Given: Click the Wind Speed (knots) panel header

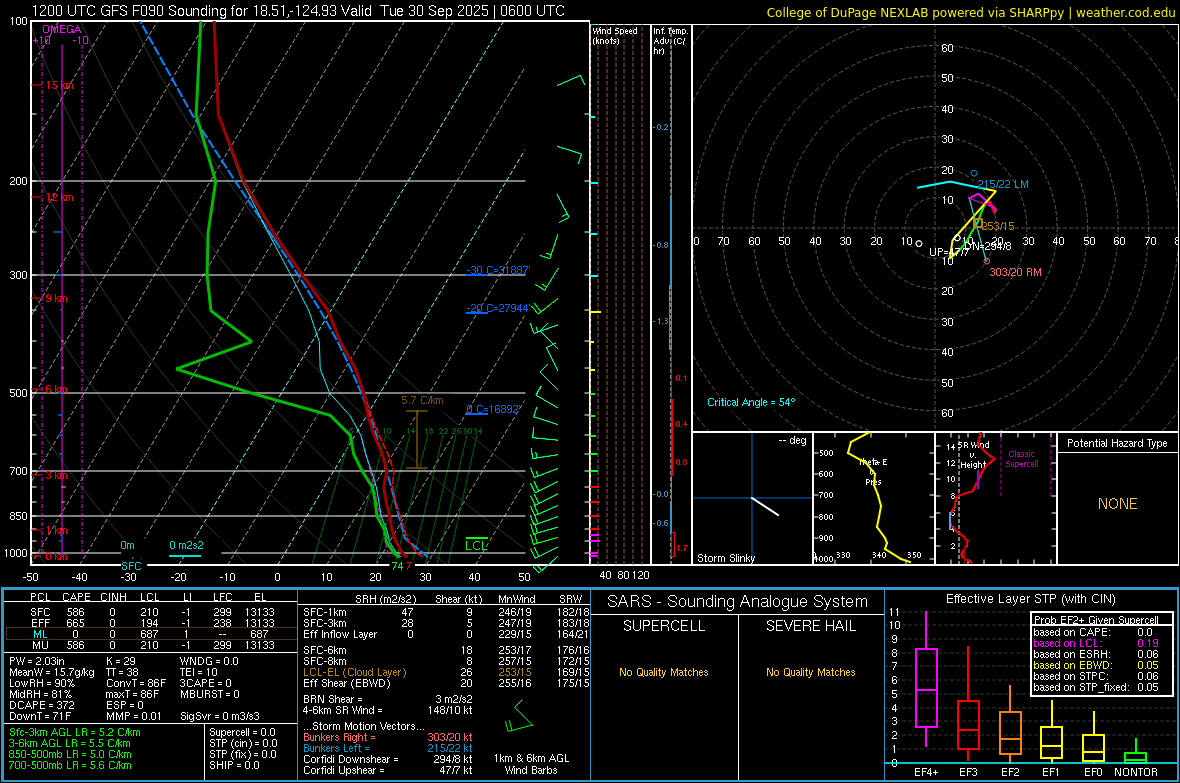Looking at the screenshot, I should click(615, 36).
